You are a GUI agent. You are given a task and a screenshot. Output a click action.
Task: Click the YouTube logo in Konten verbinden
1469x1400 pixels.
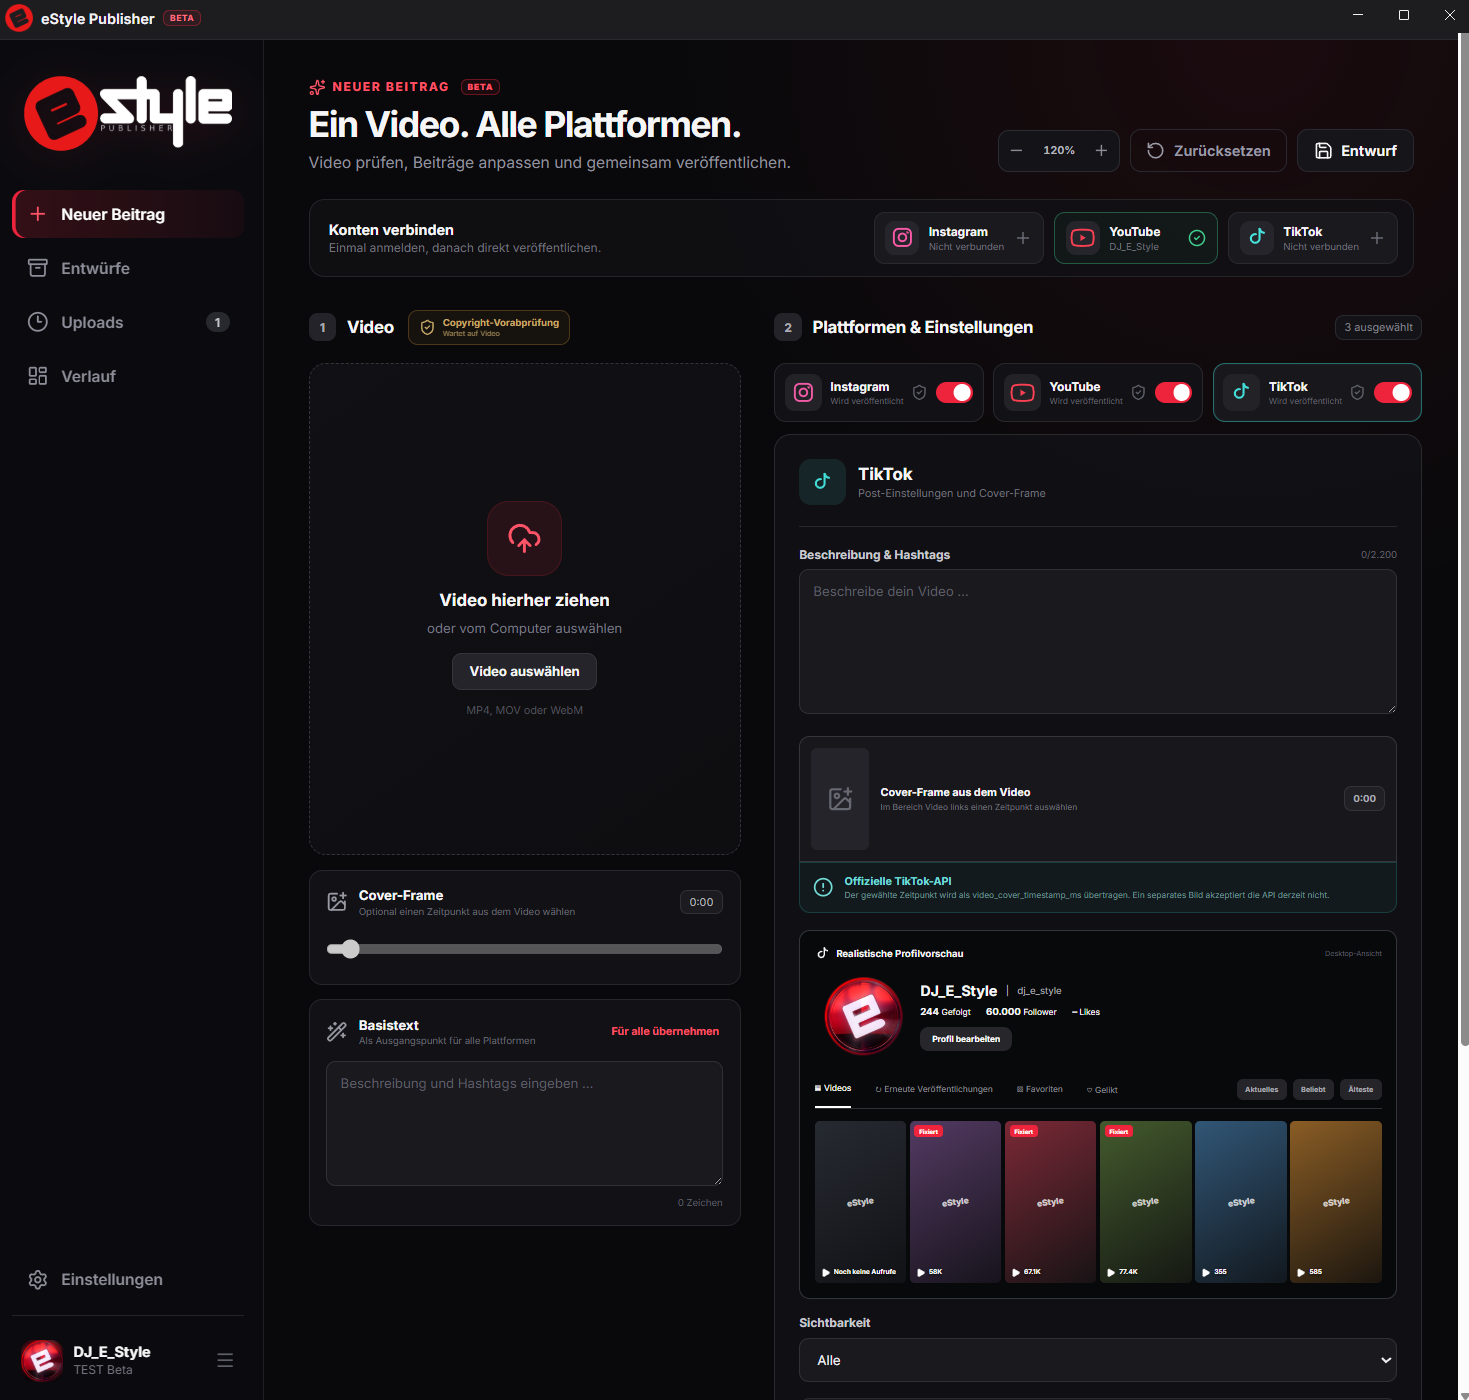1083,238
